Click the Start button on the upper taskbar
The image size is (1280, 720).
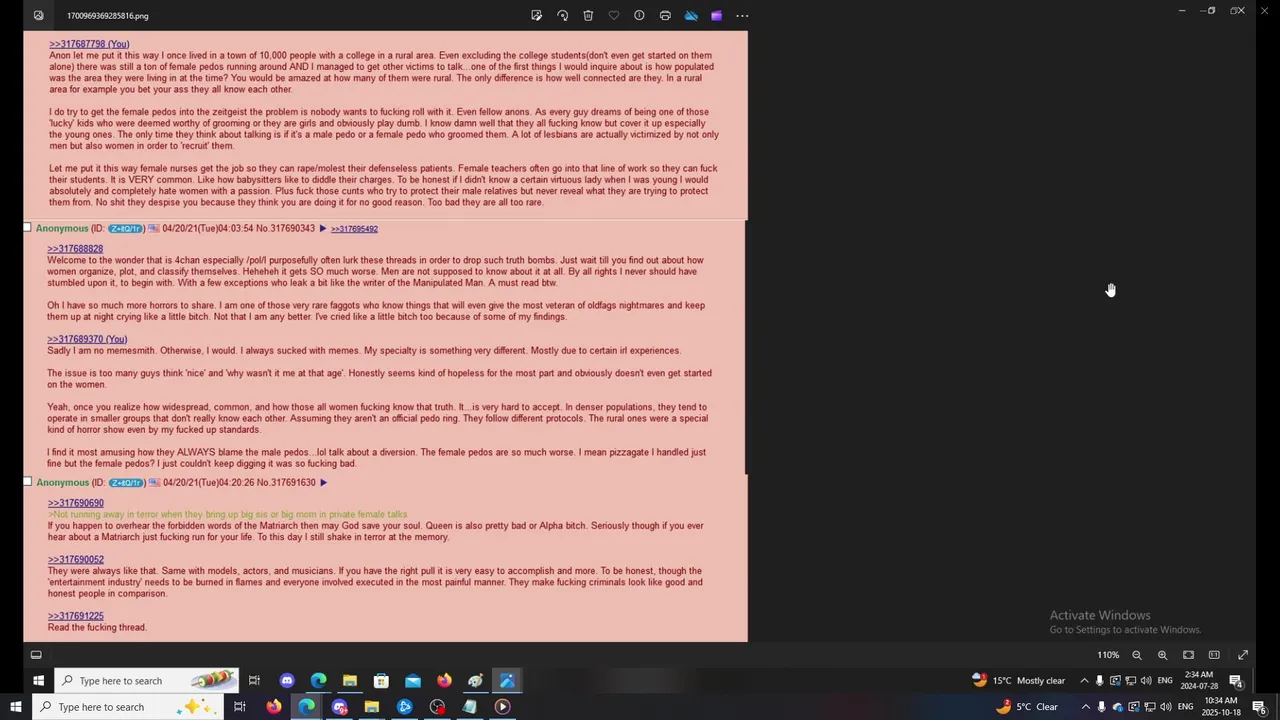(x=38, y=681)
